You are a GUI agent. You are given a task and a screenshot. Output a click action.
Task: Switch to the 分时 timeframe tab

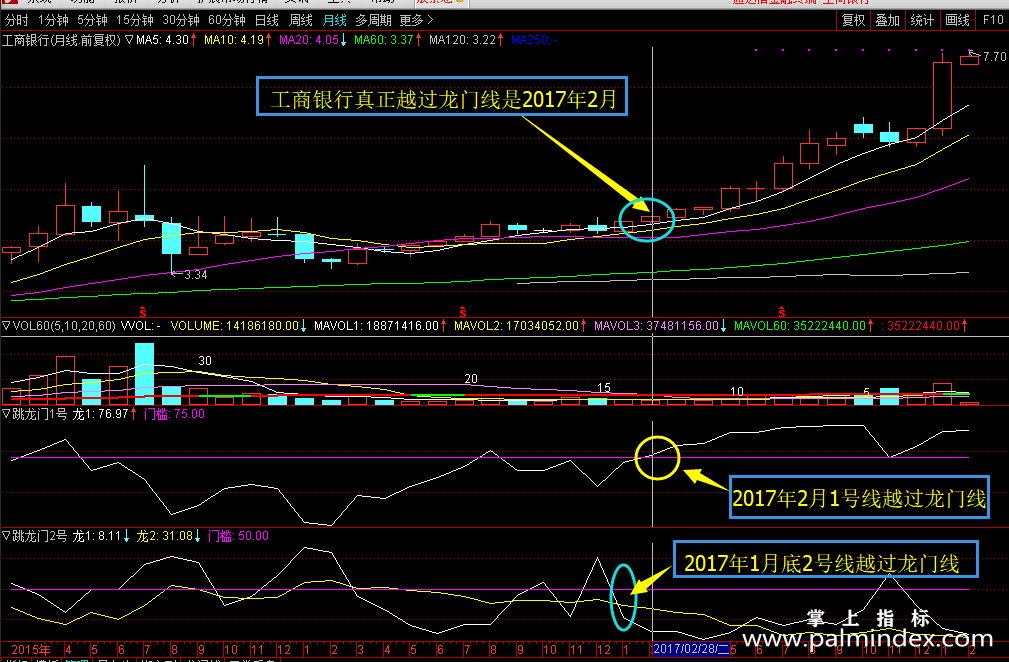[17, 21]
